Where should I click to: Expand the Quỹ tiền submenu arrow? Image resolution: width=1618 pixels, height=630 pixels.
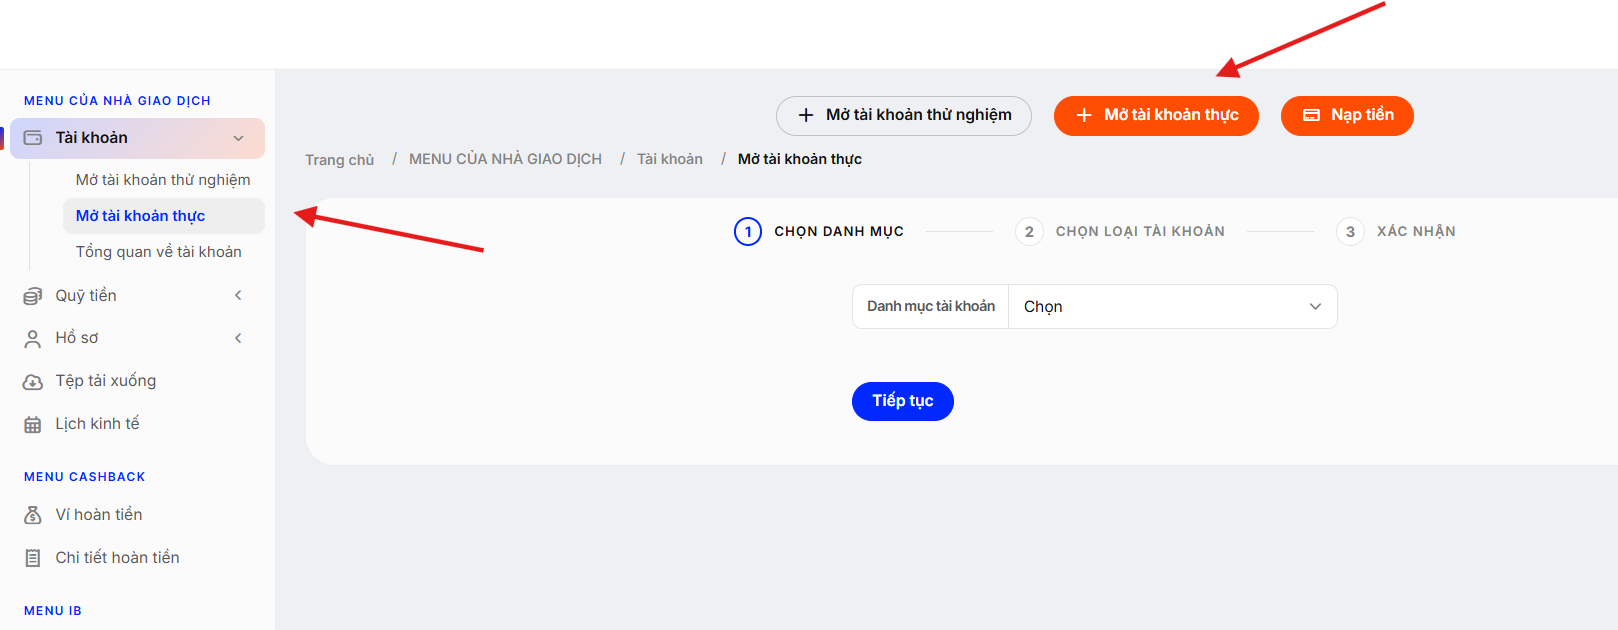[238, 295]
